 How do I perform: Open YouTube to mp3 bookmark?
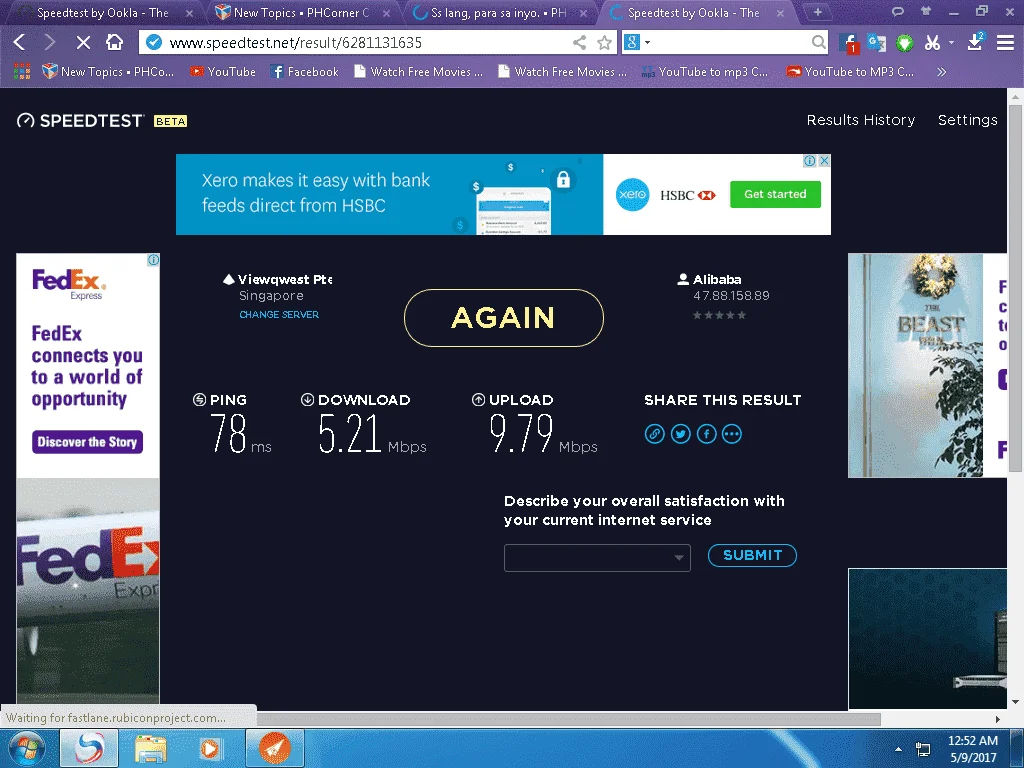point(705,72)
